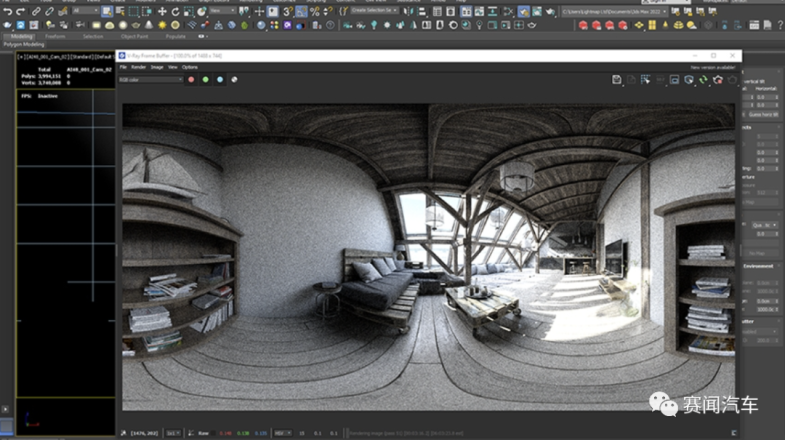Image resolution: width=785 pixels, height=440 pixels.
Task: Click the Save image icon in frame buffer
Action: click(x=616, y=79)
